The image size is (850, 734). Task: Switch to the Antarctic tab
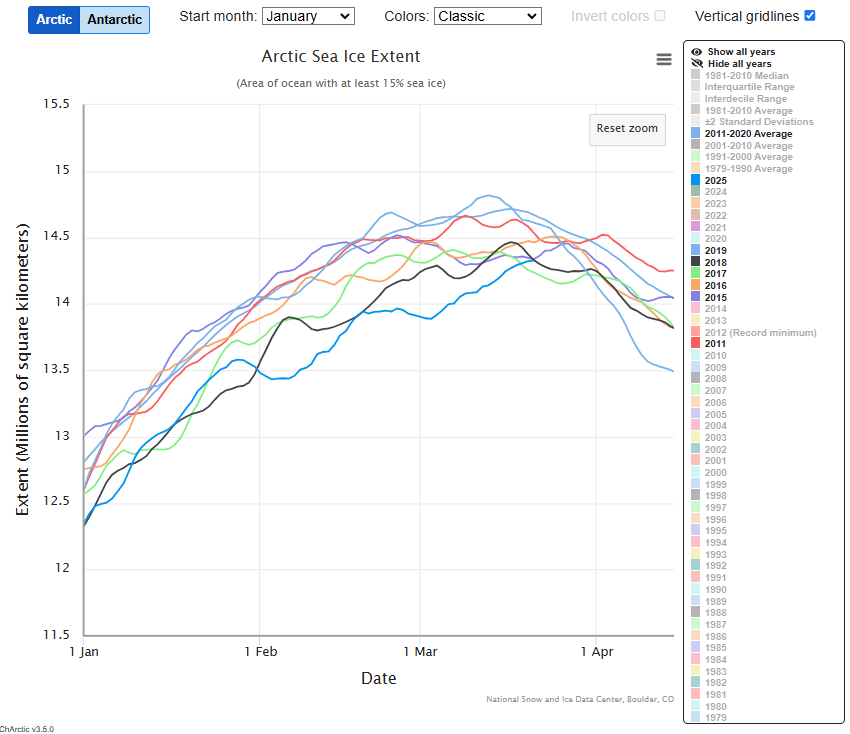tap(115, 20)
